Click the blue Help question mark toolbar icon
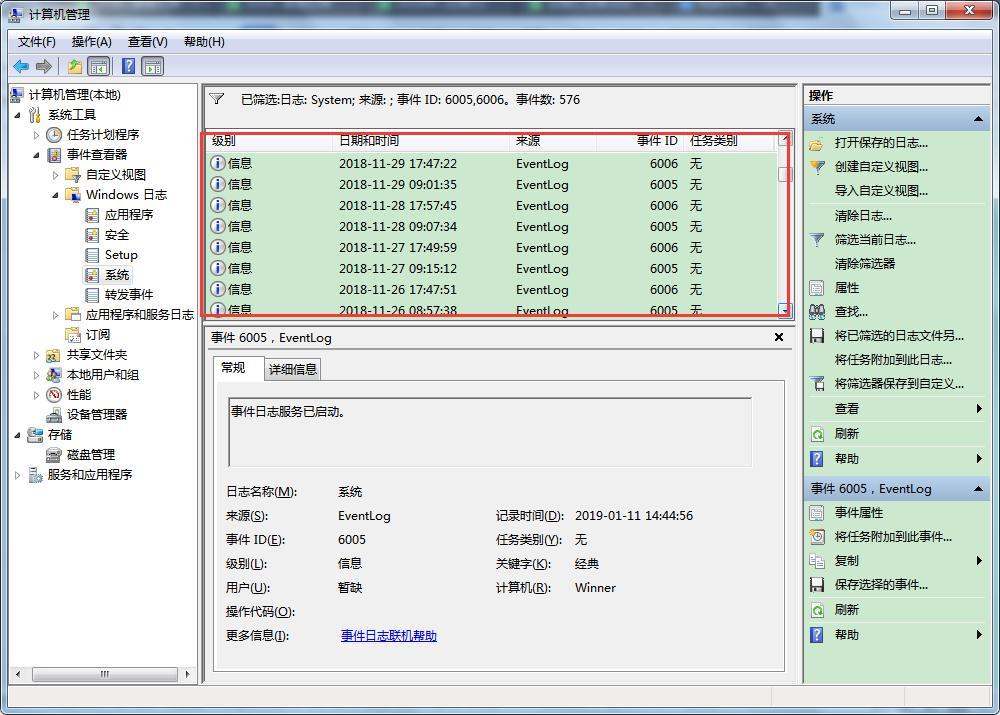1000x715 pixels. click(x=128, y=67)
